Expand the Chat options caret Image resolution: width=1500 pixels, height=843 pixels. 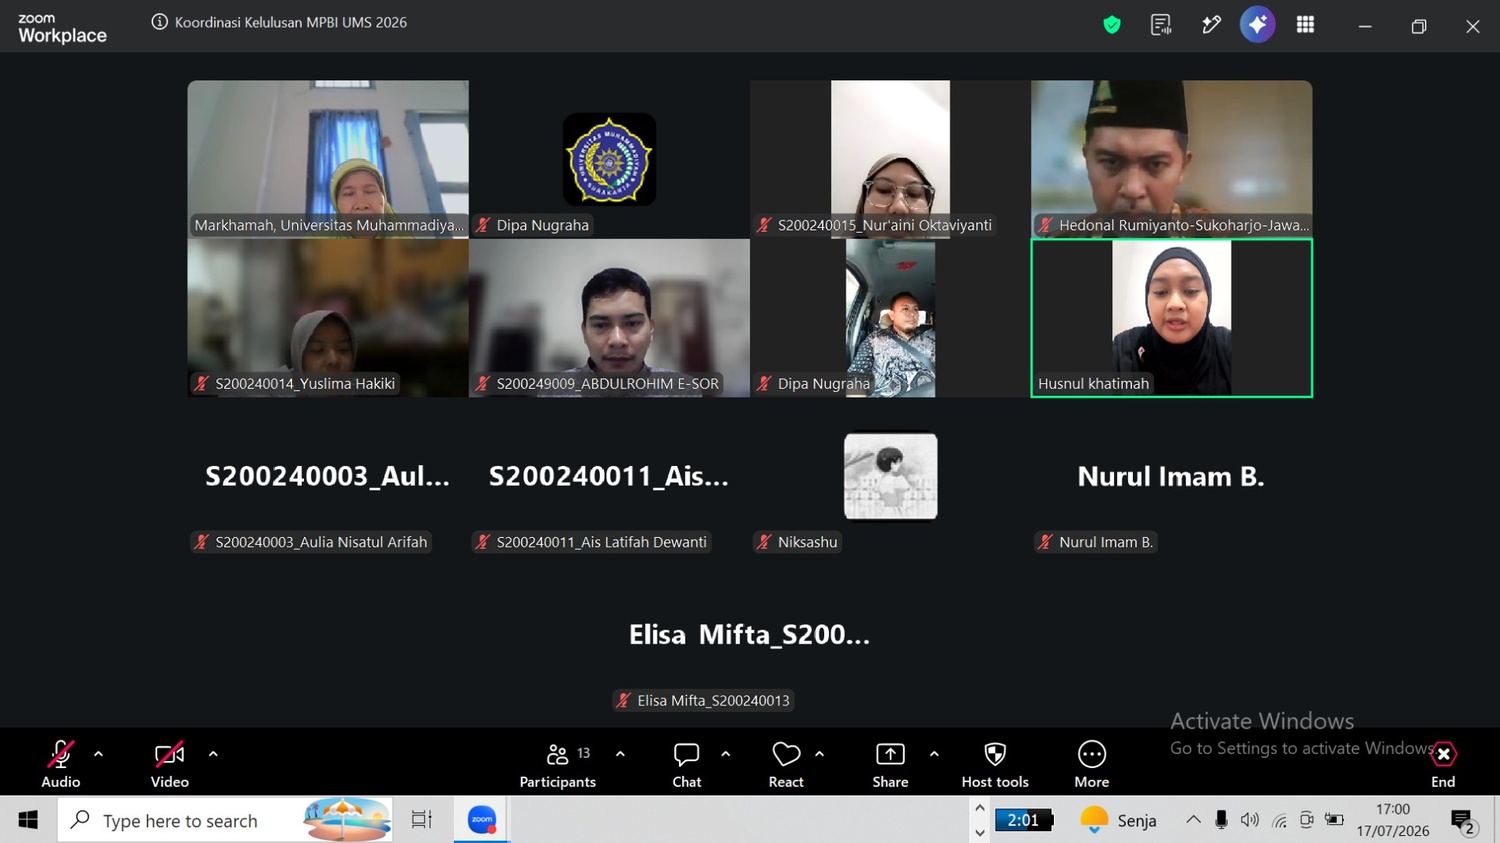click(725, 754)
